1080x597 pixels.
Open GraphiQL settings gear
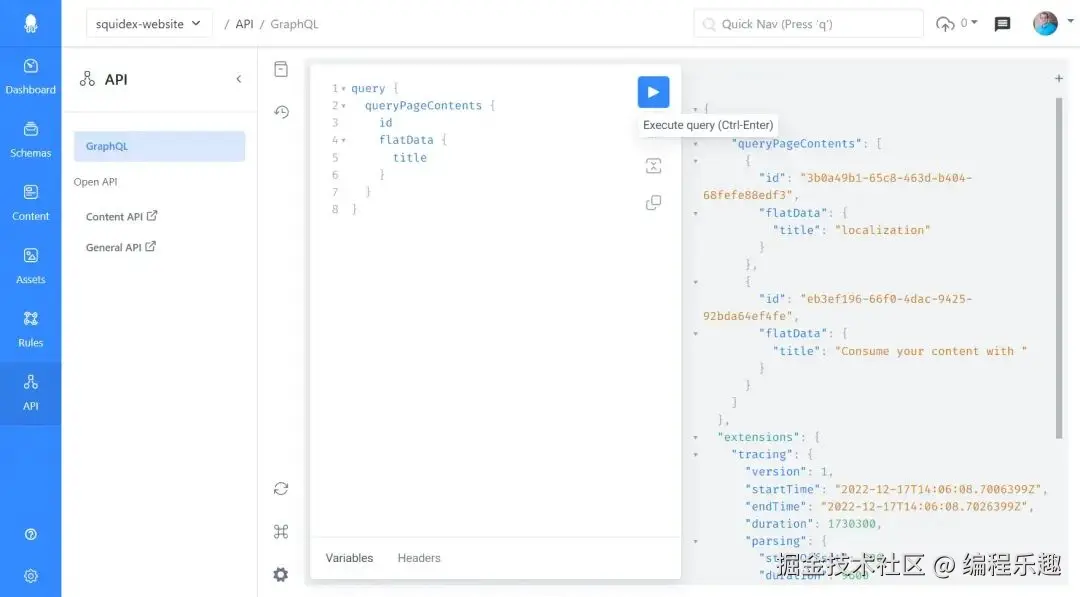point(281,574)
